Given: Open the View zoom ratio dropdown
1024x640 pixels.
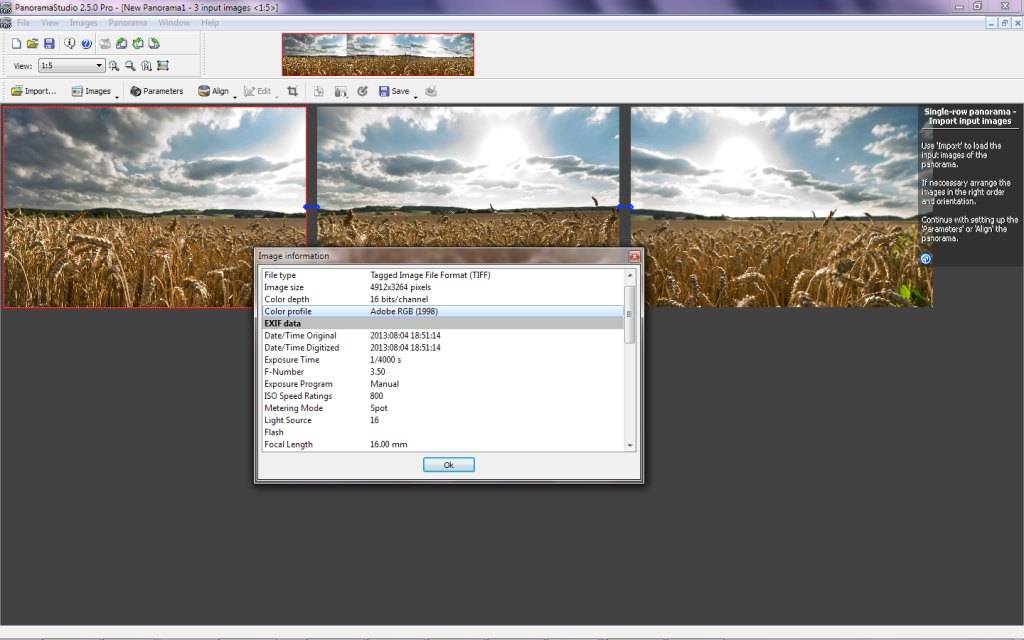Looking at the screenshot, I should click(x=99, y=66).
